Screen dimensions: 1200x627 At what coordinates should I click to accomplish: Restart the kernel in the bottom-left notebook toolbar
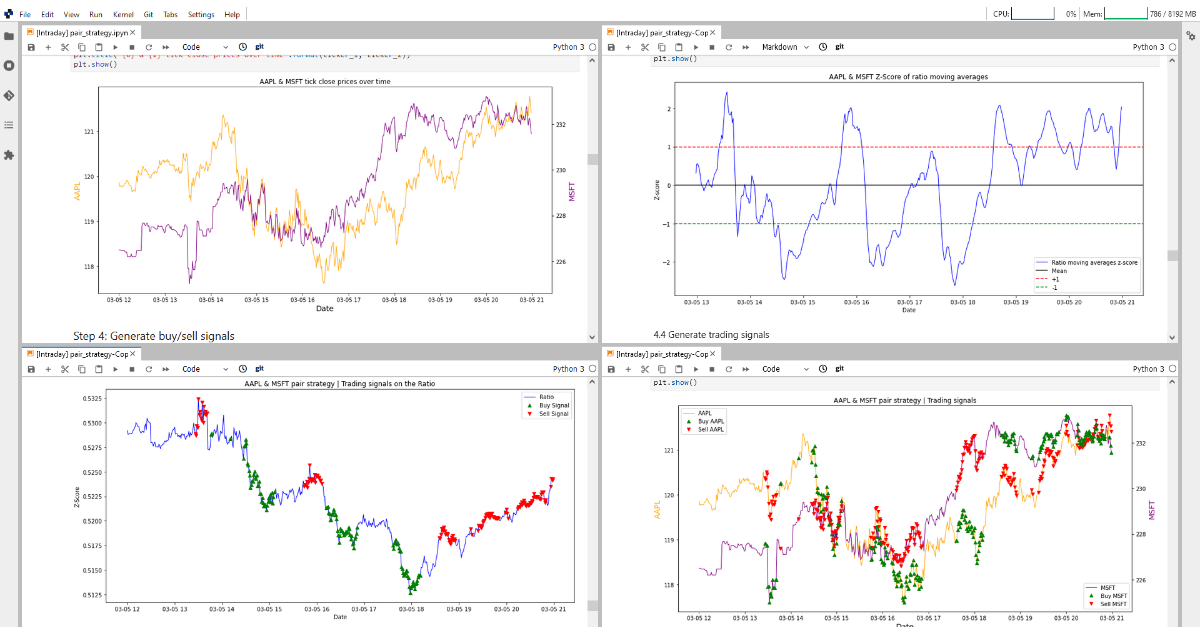[x=149, y=369]
